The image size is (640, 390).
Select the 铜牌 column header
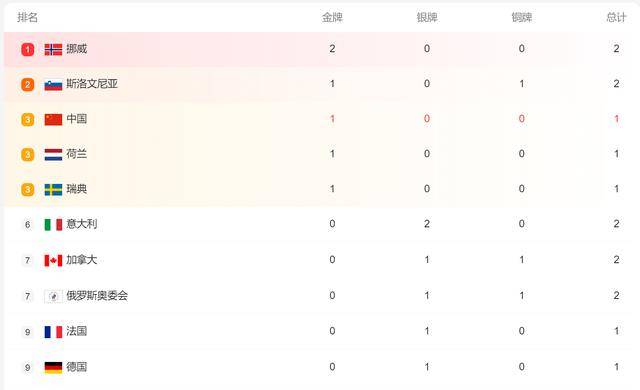tap(522, 18)
